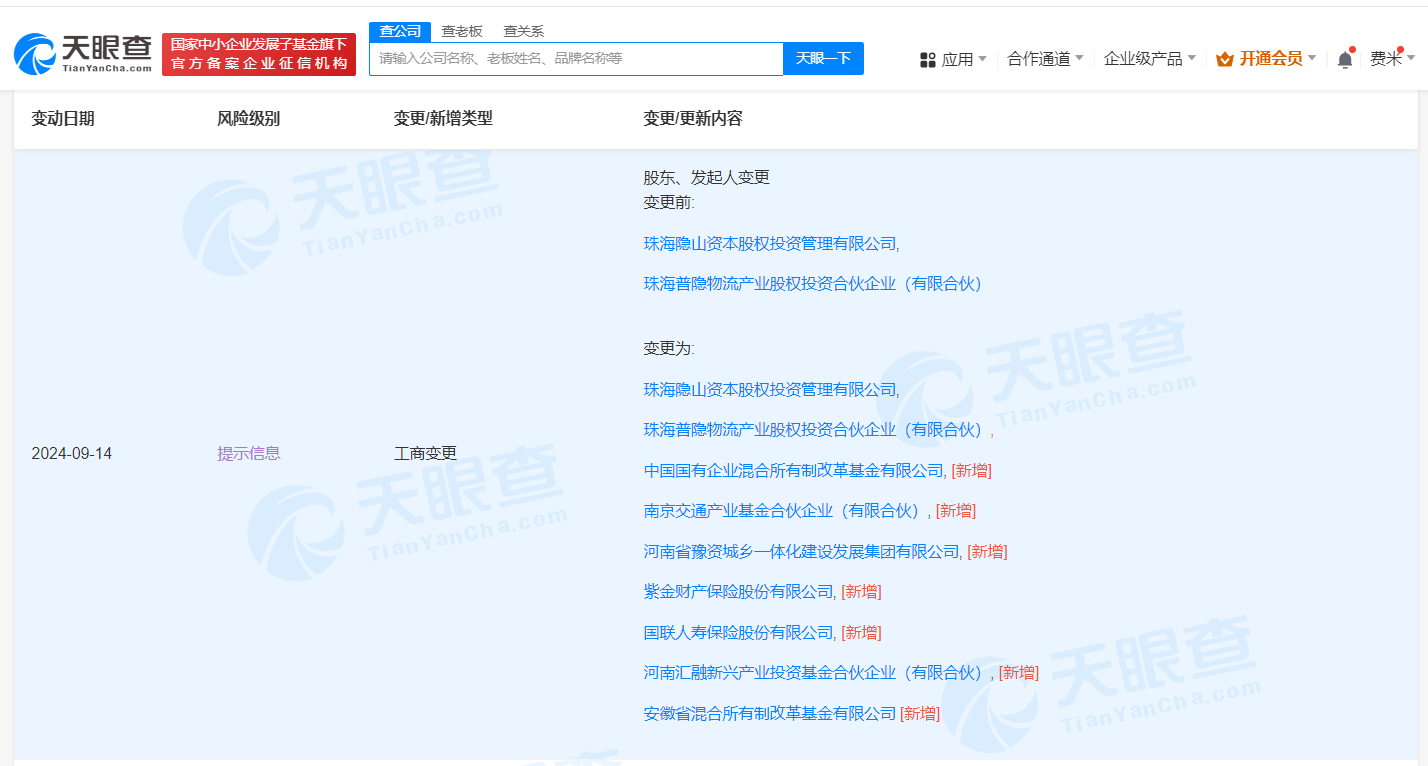Click the [新增] tag beside 紫金财产保险
This screenshot has height=766, width=1428.
pyautogui.click(x=861, y=592)
